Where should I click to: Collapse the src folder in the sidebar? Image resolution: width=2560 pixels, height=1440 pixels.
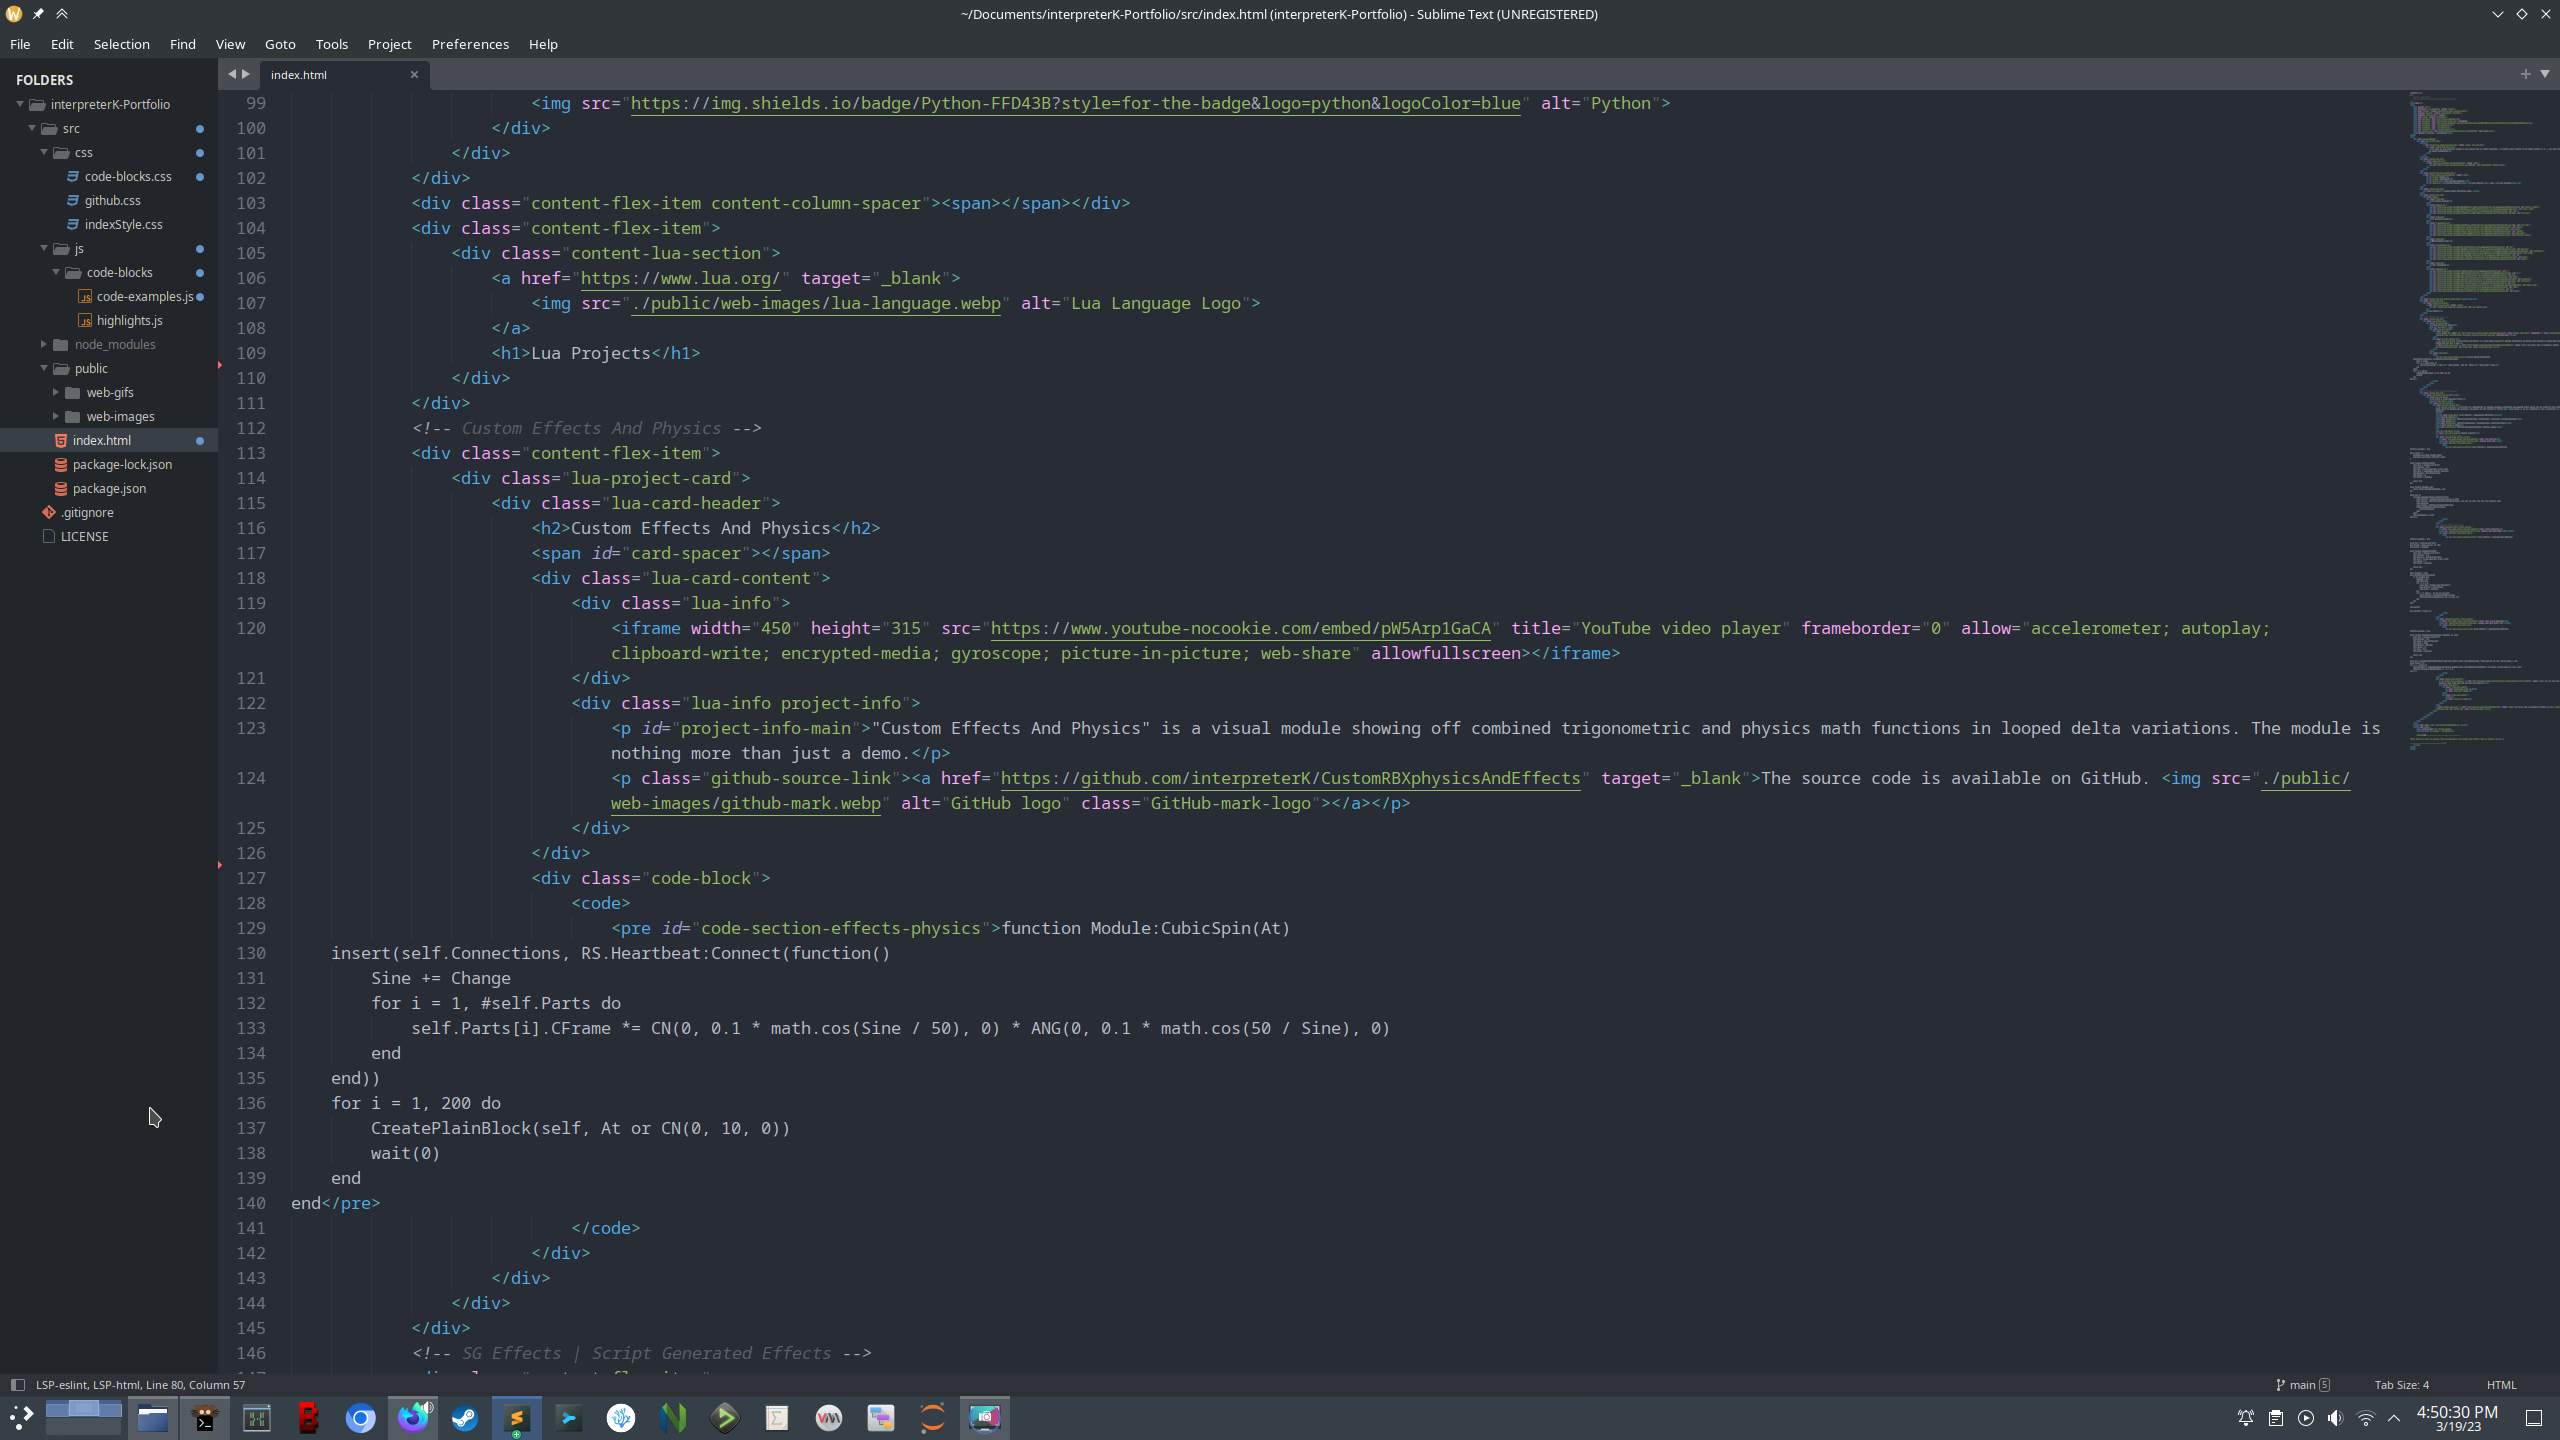[x=32, y=128]
